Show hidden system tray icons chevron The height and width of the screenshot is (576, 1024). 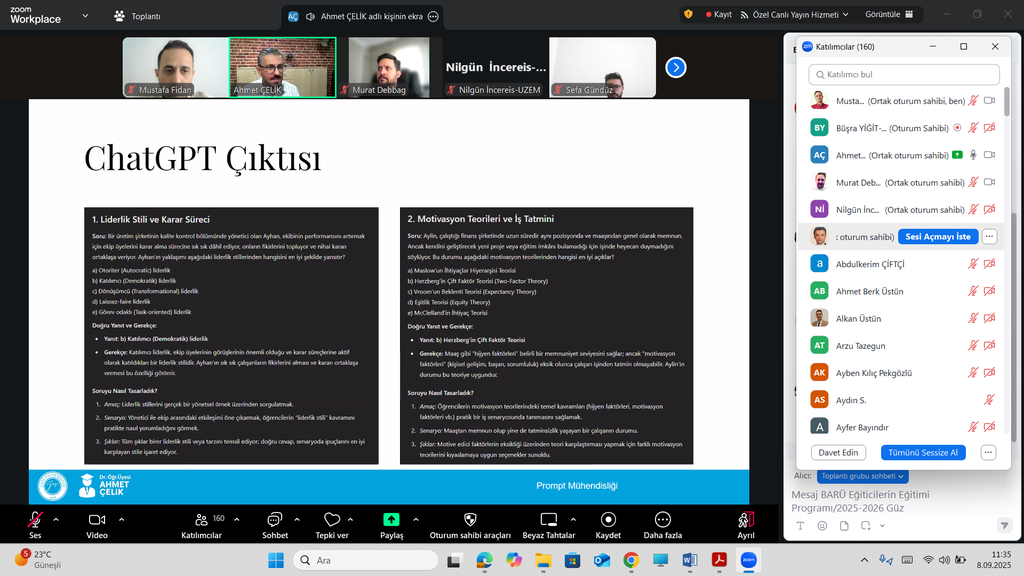864,560
